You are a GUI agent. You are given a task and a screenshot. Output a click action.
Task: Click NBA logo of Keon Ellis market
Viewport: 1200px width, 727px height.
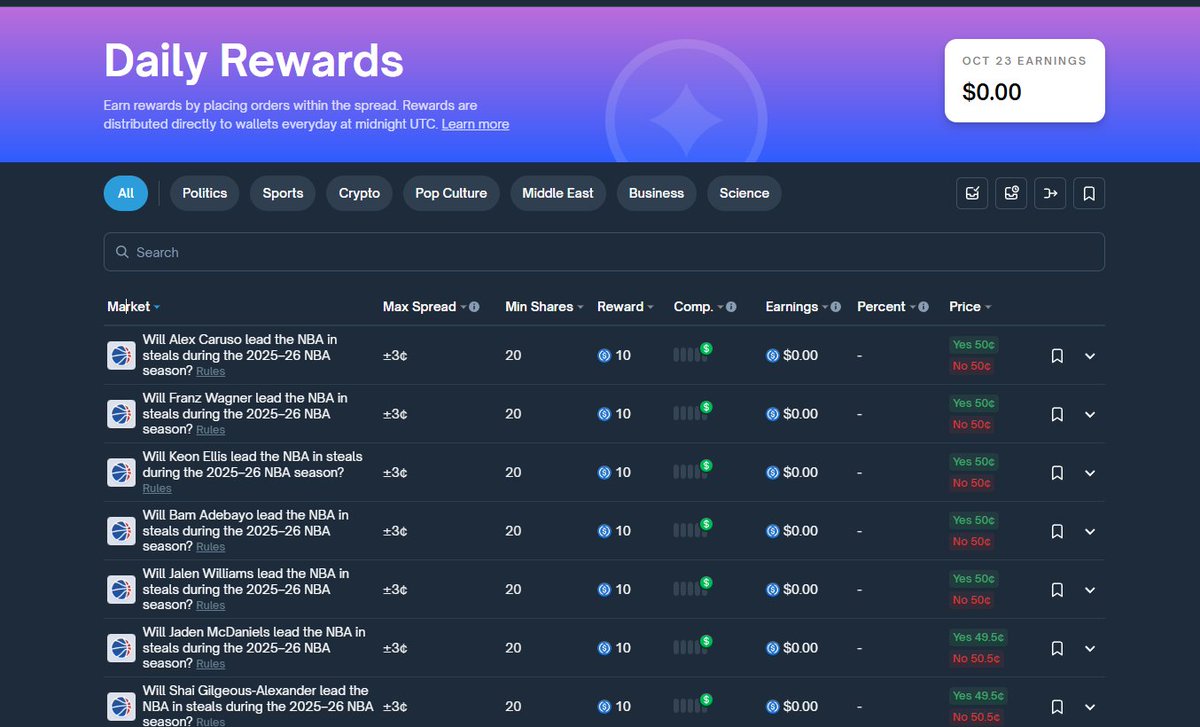tap(121, 472)
